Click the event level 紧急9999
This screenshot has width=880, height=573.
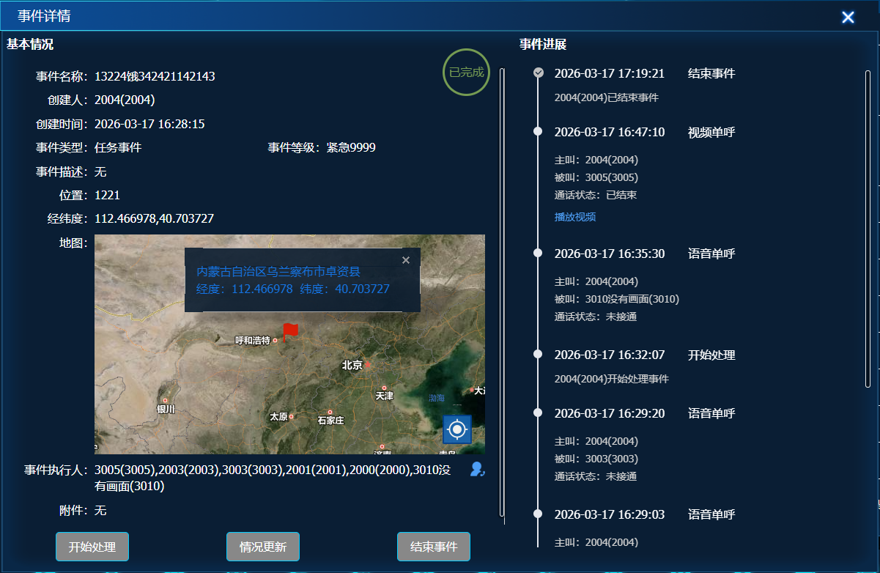coord(351,148)
